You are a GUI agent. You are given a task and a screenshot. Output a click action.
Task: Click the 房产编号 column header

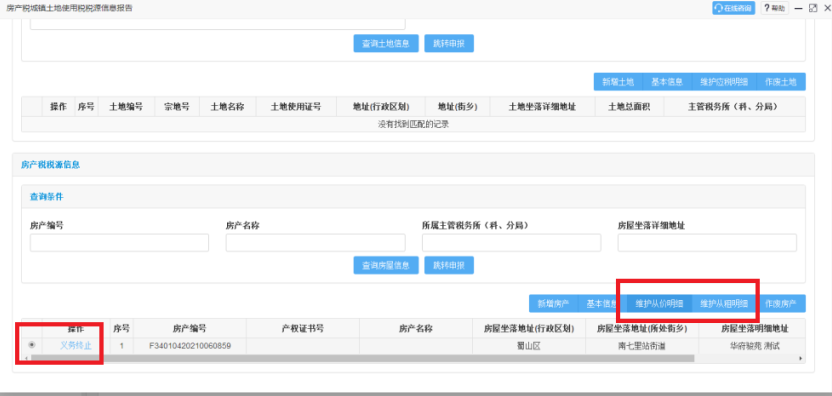click(190, 329)
